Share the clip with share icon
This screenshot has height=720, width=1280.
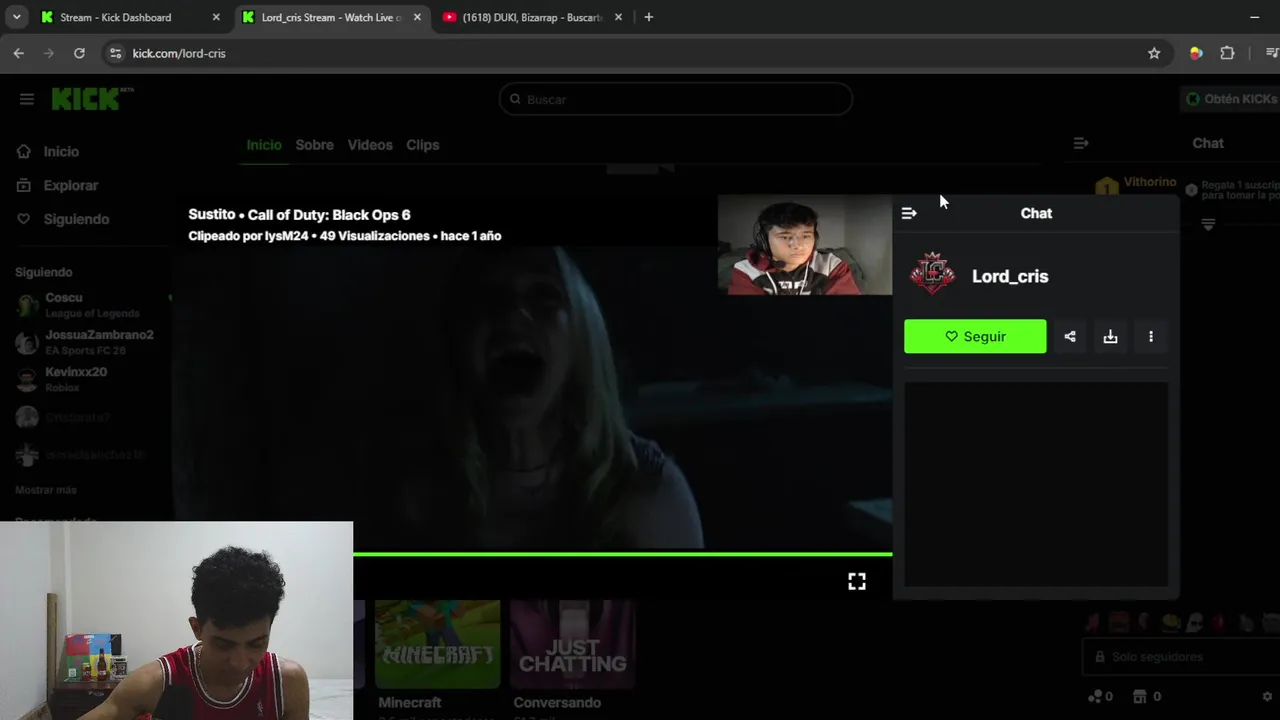point(1070,336)
